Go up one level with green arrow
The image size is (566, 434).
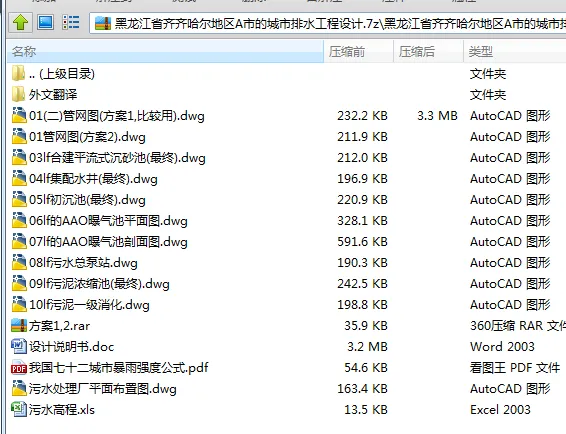pyautogui.click(x=20, y=23)
